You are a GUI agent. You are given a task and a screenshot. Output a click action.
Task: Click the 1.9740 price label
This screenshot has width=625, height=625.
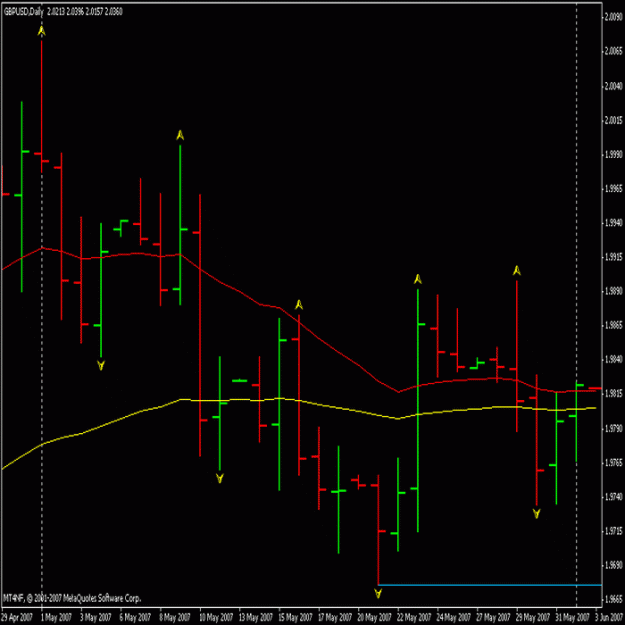(614, 497)
